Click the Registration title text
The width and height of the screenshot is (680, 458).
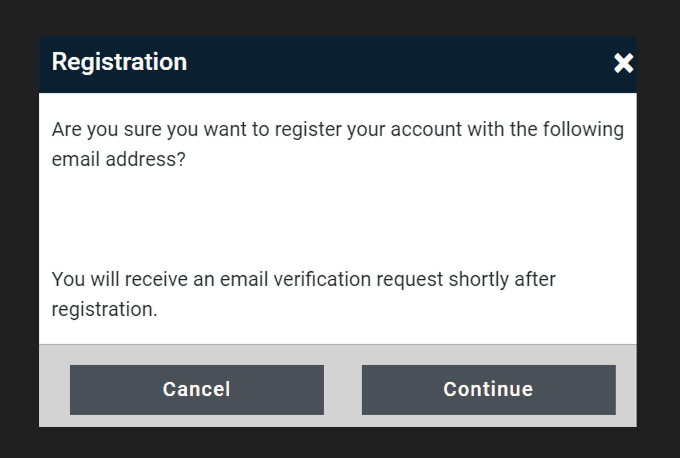[x=119, y=62]
